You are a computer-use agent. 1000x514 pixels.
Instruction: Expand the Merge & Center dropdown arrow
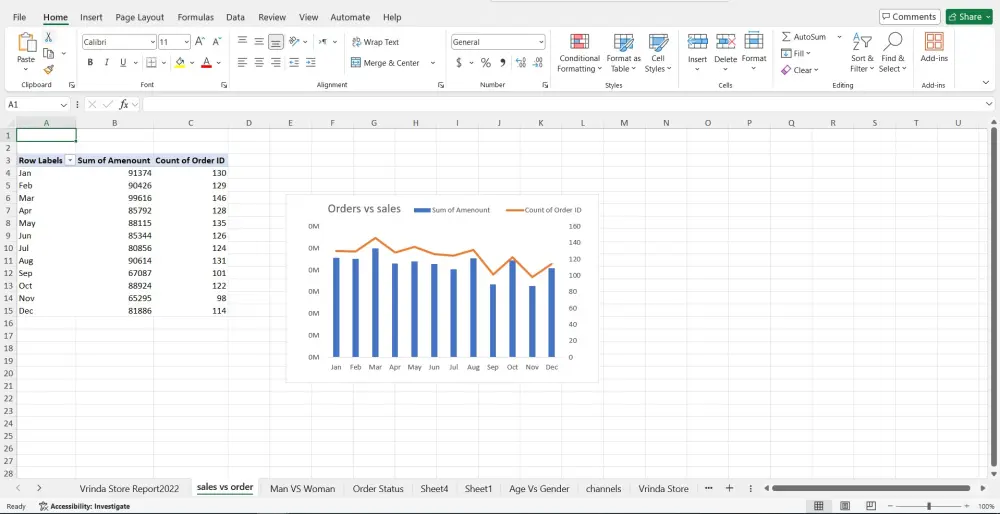tap(433, 62)
